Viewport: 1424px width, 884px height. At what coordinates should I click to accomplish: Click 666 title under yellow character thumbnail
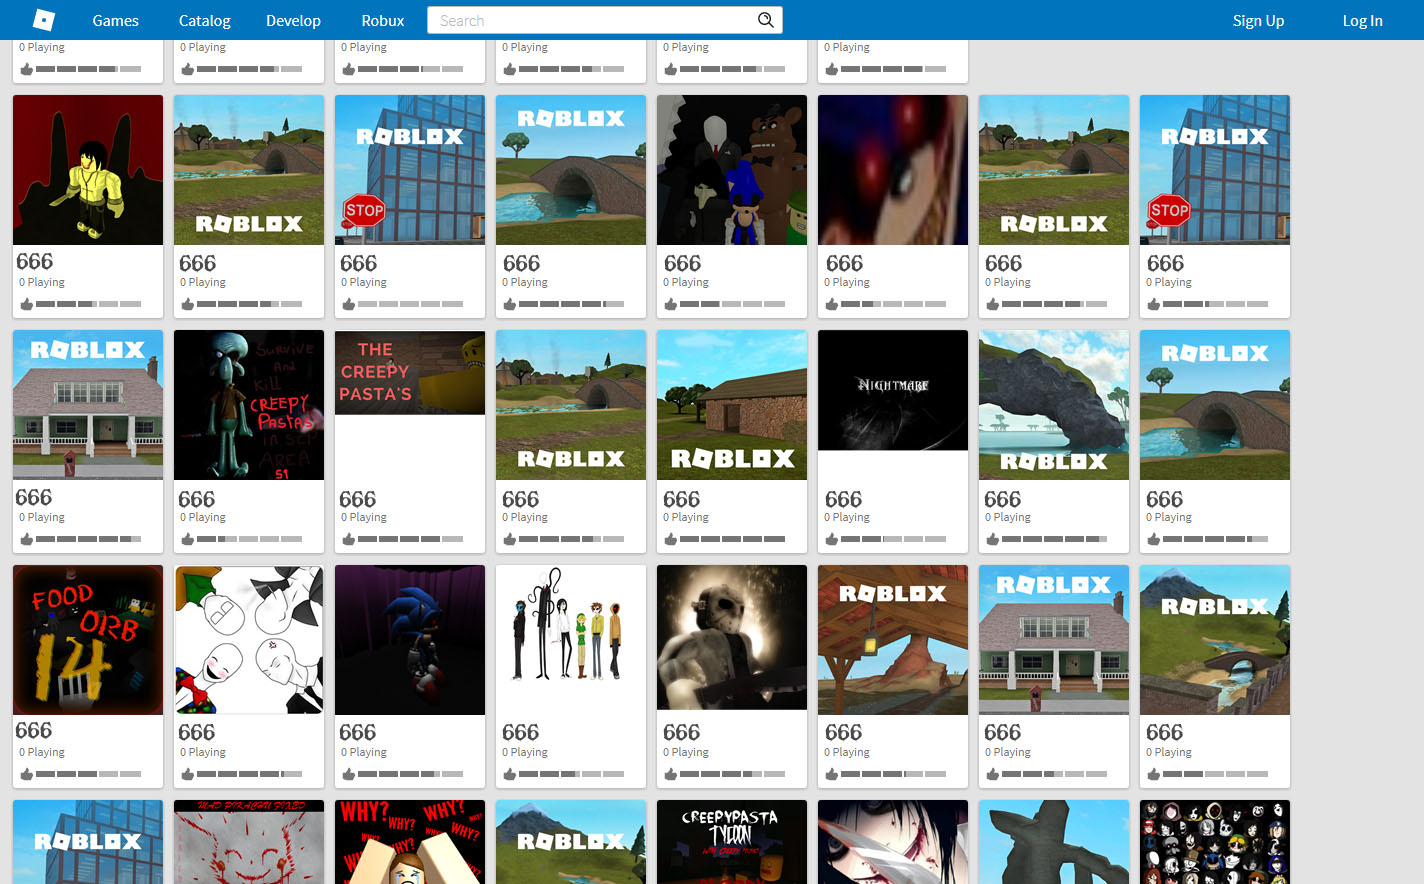coord(35,262)
